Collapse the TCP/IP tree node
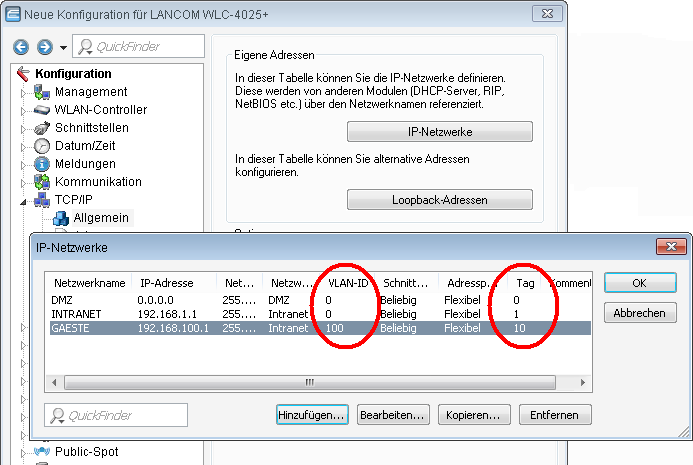The height and width of the screenshot is (465, 693). coord(24,200)
